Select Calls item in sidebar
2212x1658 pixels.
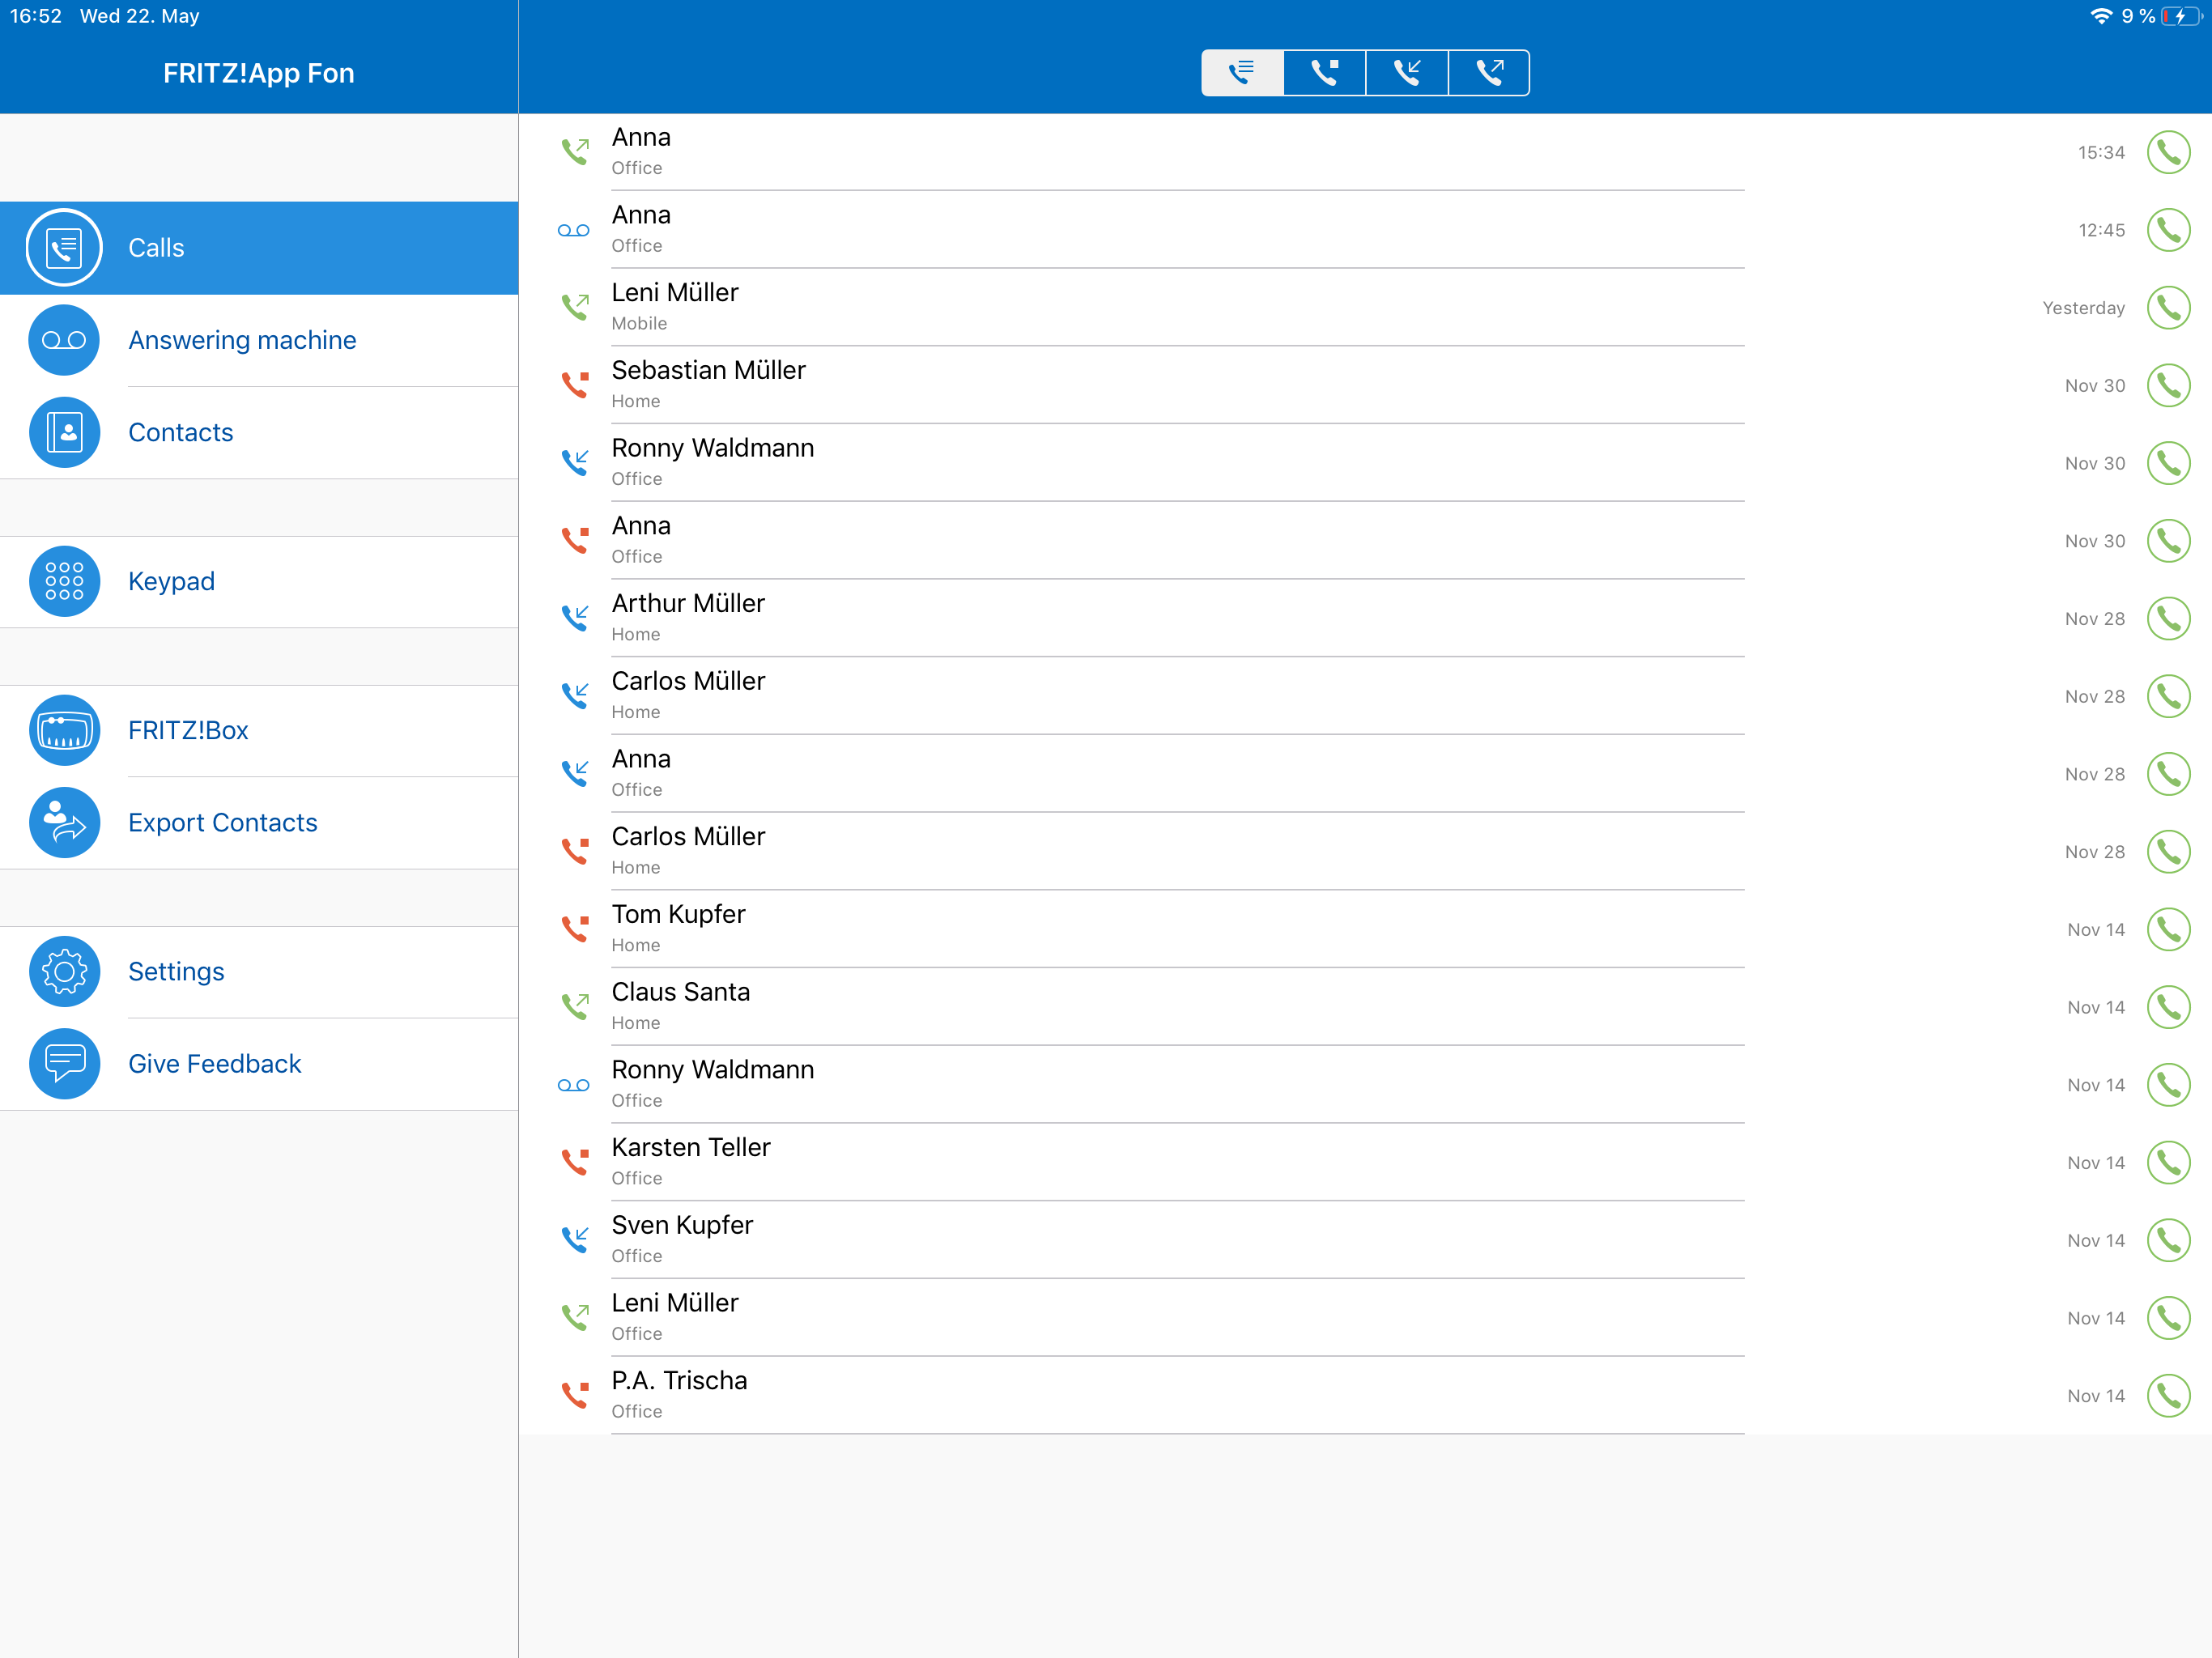tap(259, 248)
